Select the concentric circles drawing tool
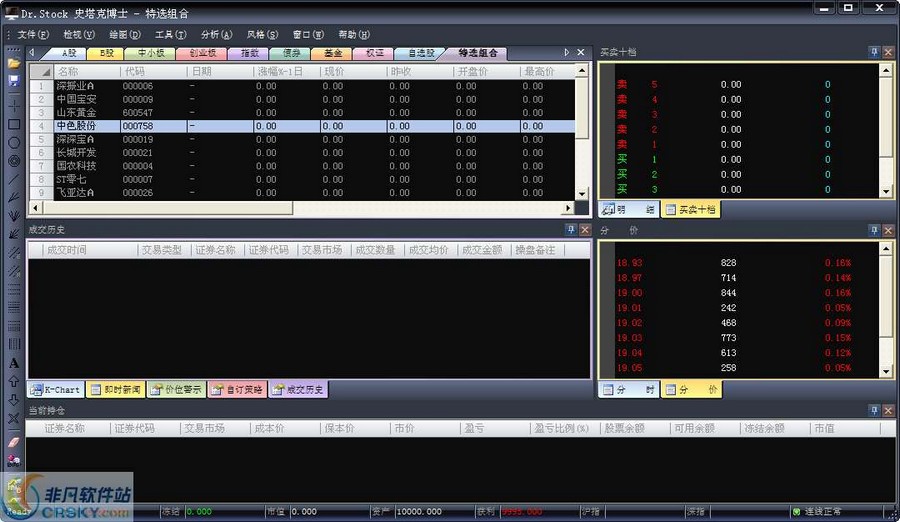Image resolution: width=900 pixels, height=522 pixels. pyautogui.click(x=14, y=161)
